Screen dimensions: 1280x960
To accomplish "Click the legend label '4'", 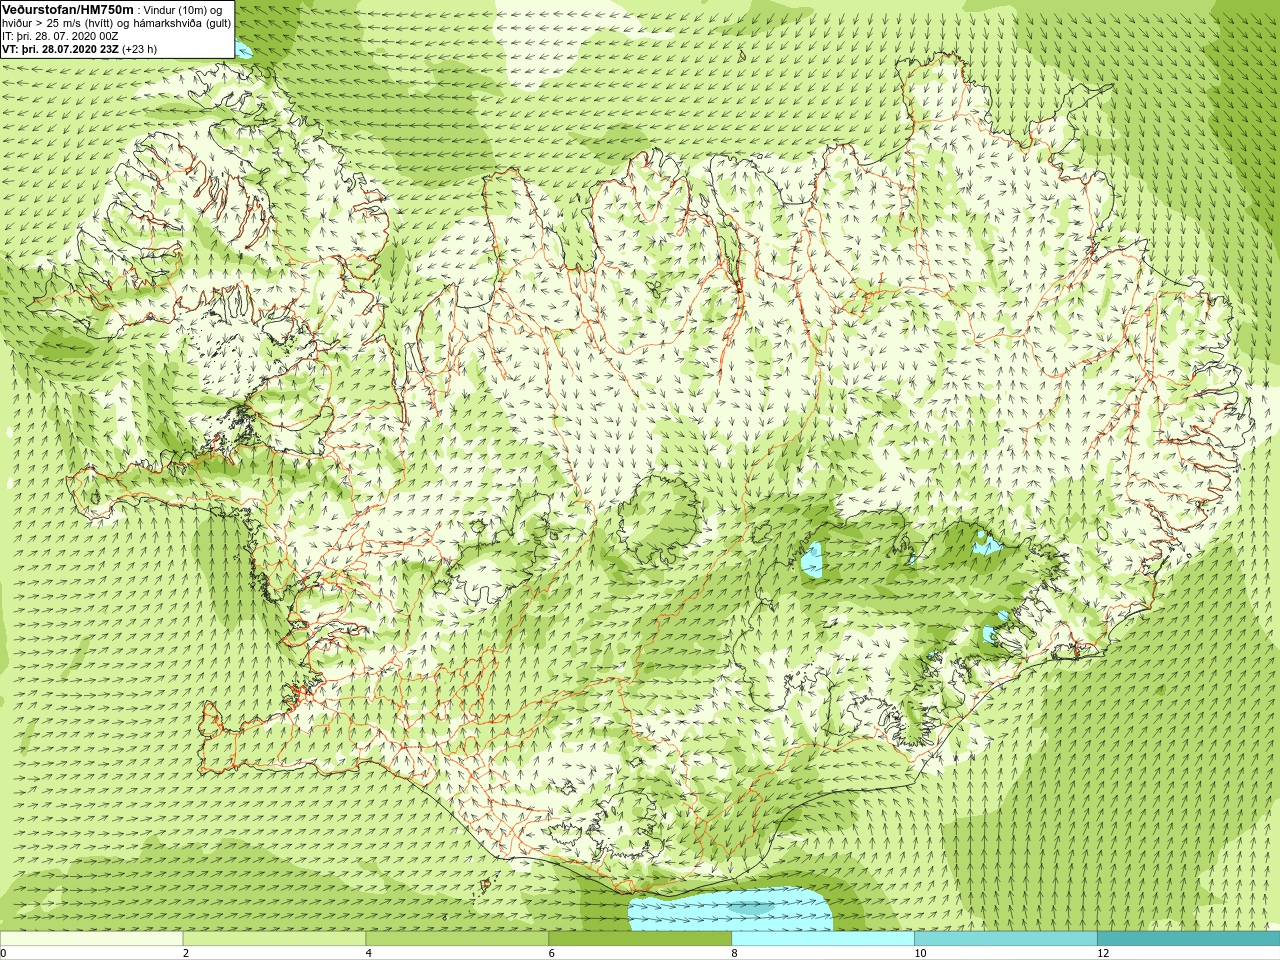I will tap(369, 953).
